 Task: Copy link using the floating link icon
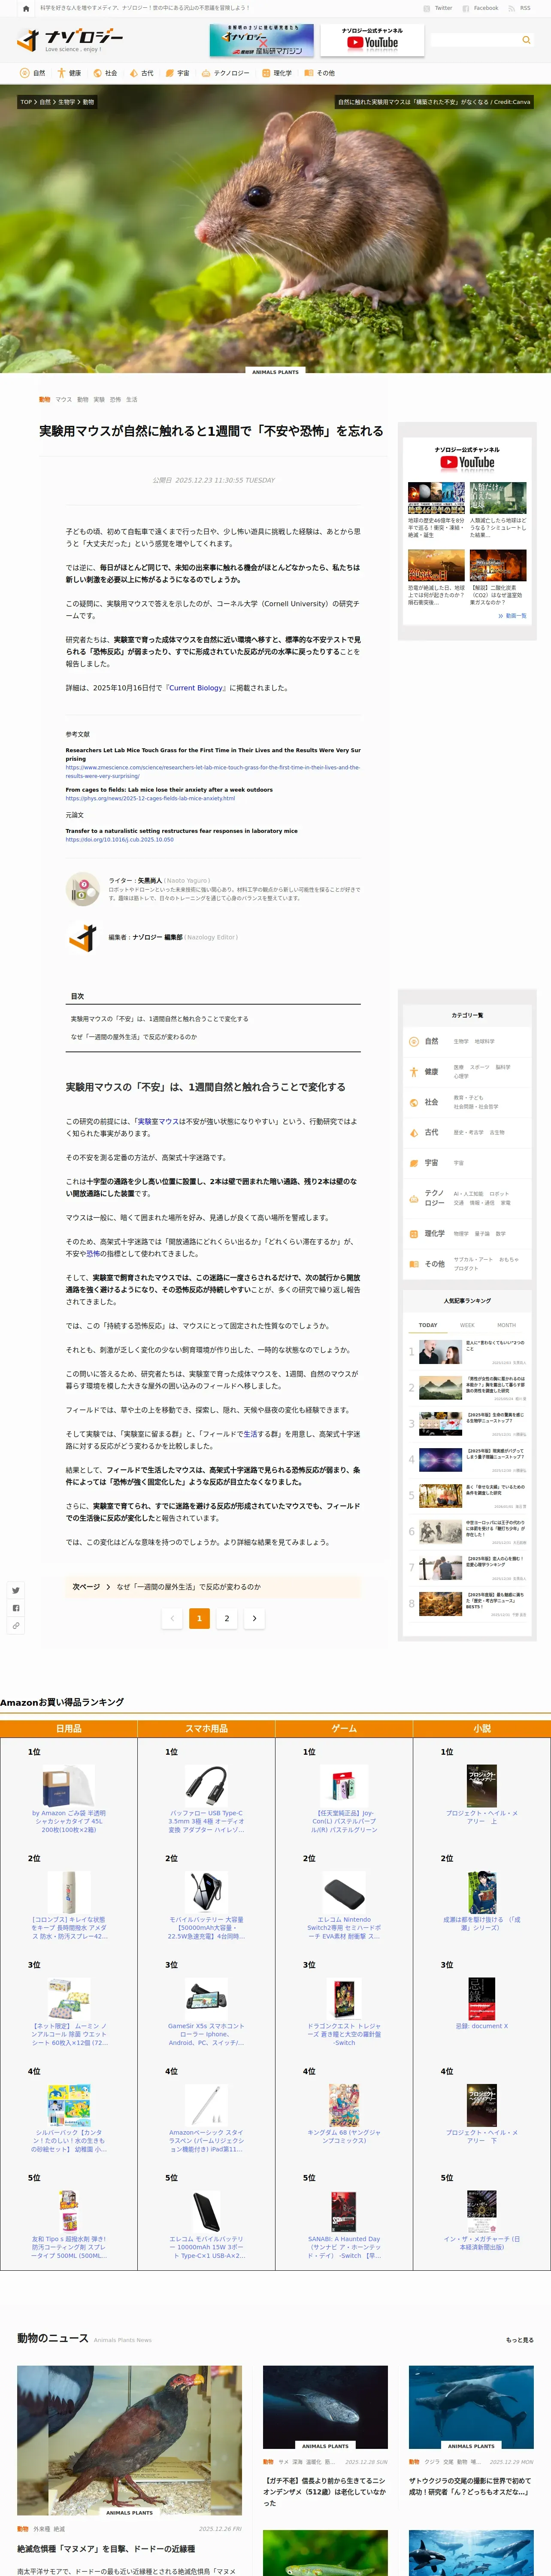click(x=16, y=1626)
